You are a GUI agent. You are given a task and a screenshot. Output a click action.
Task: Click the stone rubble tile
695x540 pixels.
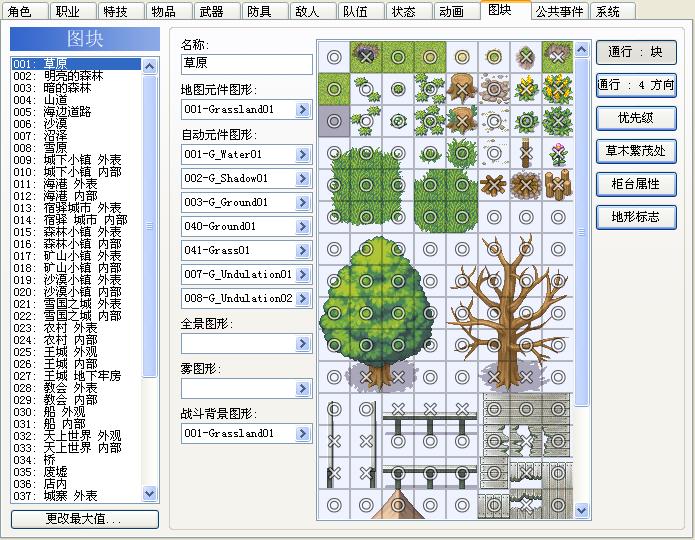494,89
